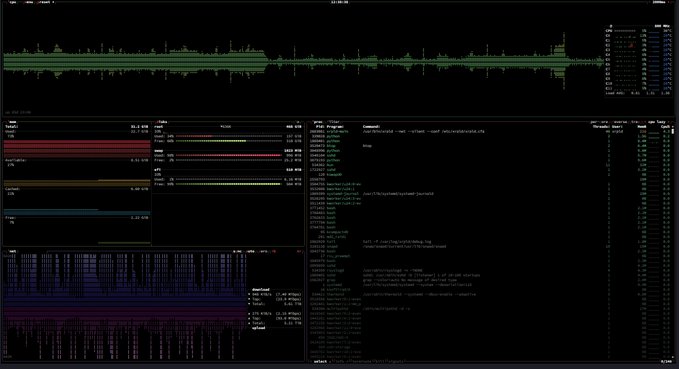Click the User column header
This screenshot has width=679, height=369.
coord(617,127)
